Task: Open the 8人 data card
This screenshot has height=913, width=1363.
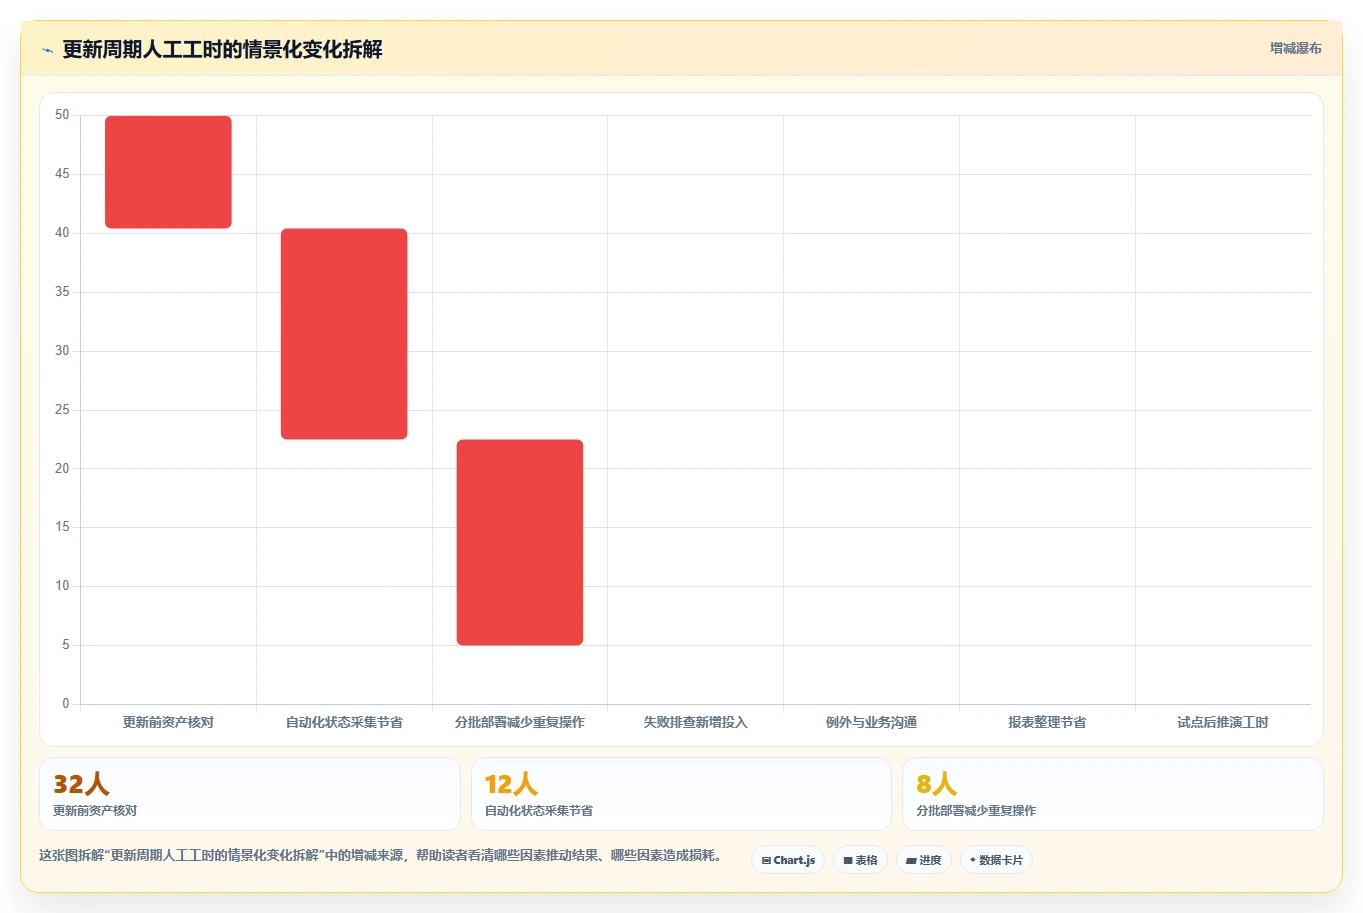Action: pos(1113,794)
